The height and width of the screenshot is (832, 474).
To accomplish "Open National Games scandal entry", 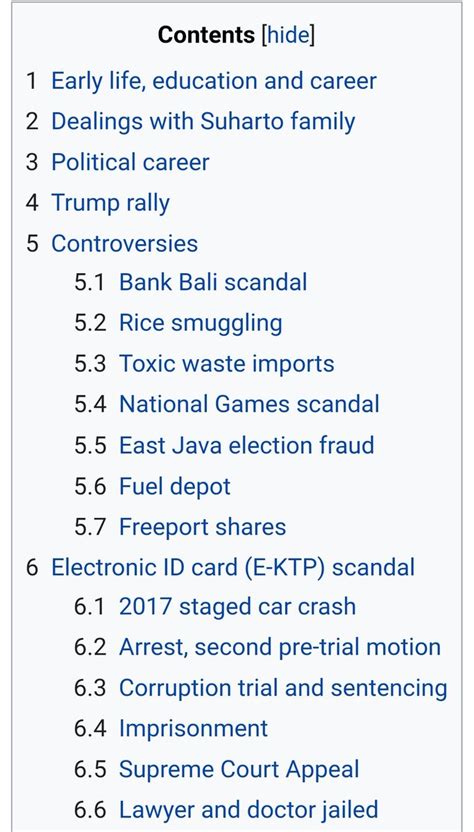I will point(249,404).
